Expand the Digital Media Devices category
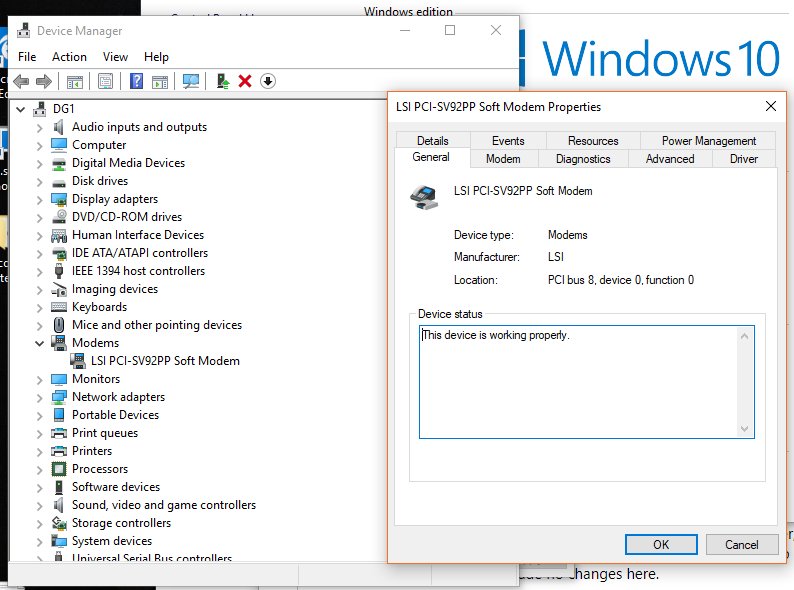Viewport: 794px width, 590px height. [39, 163]
